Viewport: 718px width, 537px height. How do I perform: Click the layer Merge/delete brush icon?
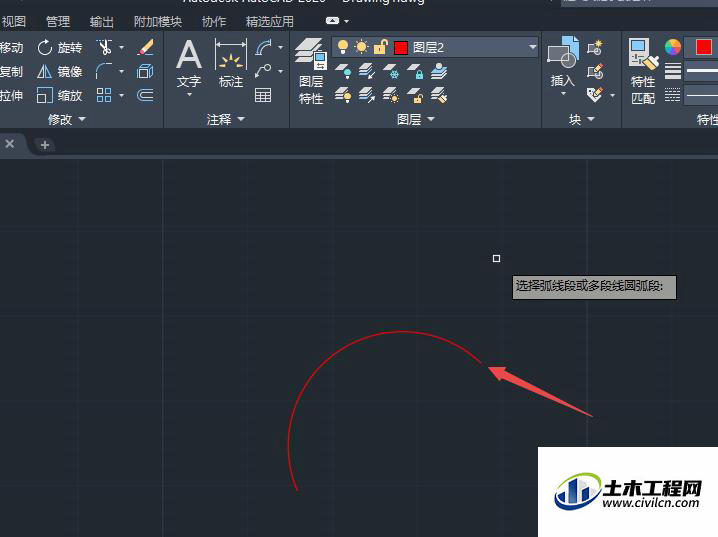[x=439, y=95]
